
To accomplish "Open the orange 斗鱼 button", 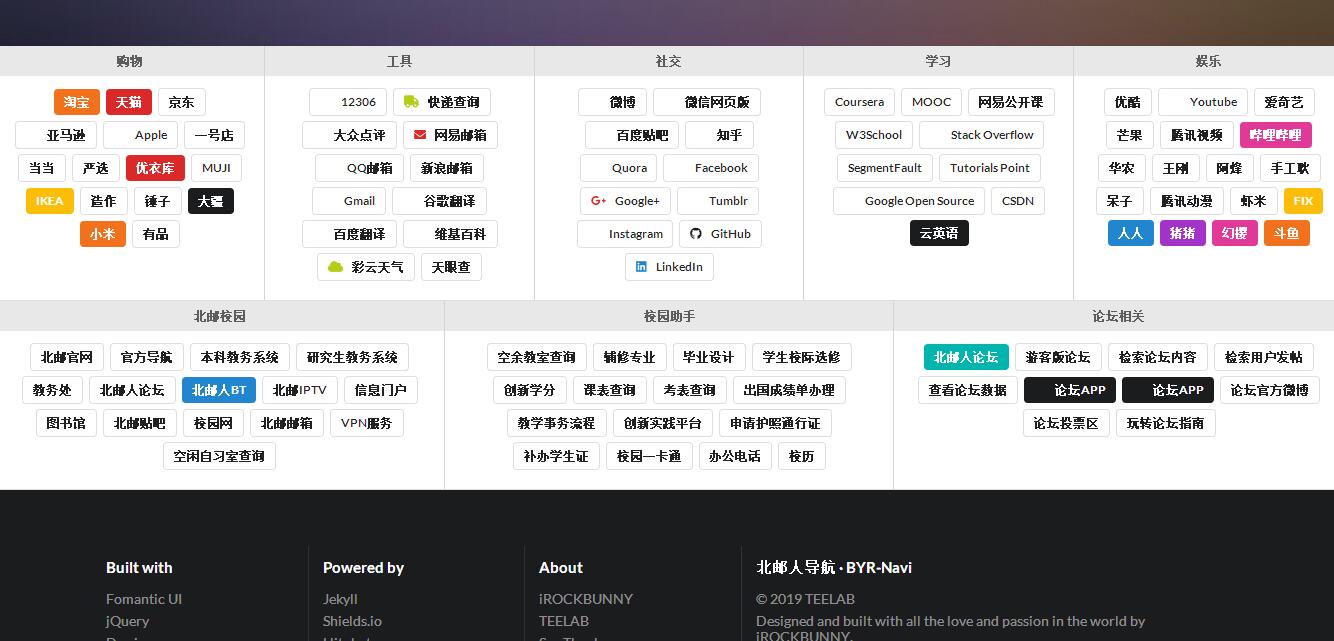I will click(x=1287, y=233).
